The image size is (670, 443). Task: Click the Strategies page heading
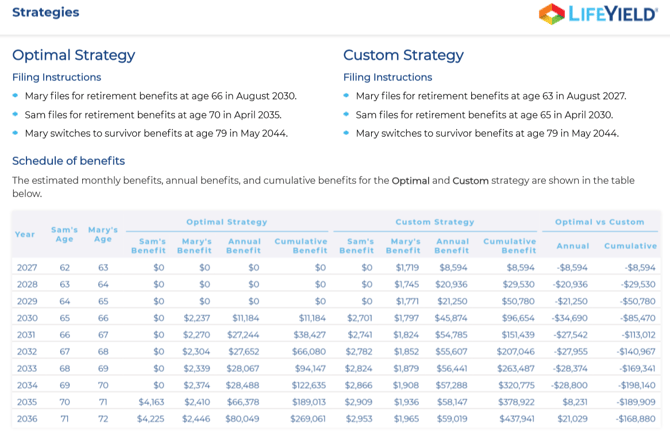[46, 13]
